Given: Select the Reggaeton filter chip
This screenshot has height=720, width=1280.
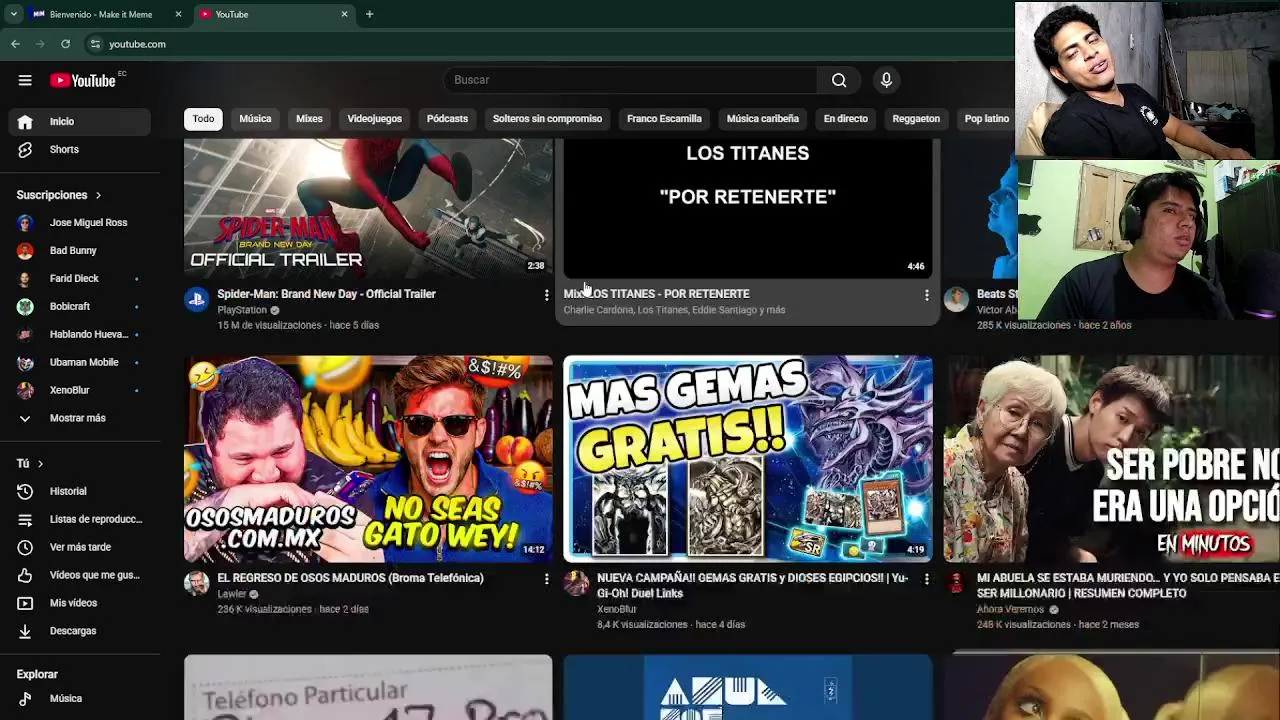Looking at the screenshot, I should click(x=916, y=119).
